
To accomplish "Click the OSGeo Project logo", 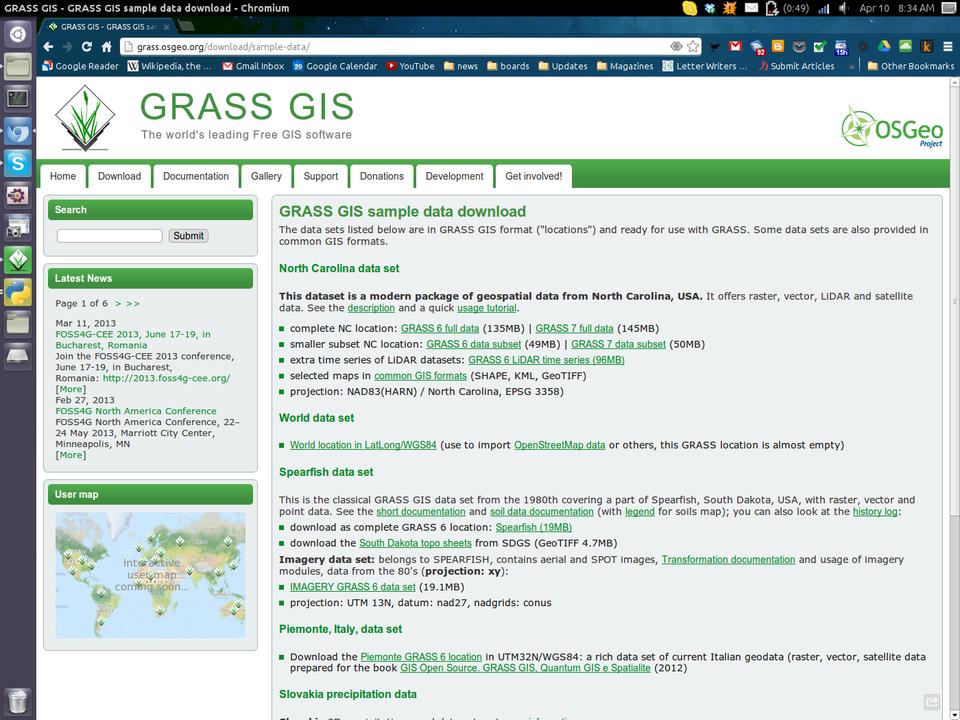I will (x=893, y=127).
